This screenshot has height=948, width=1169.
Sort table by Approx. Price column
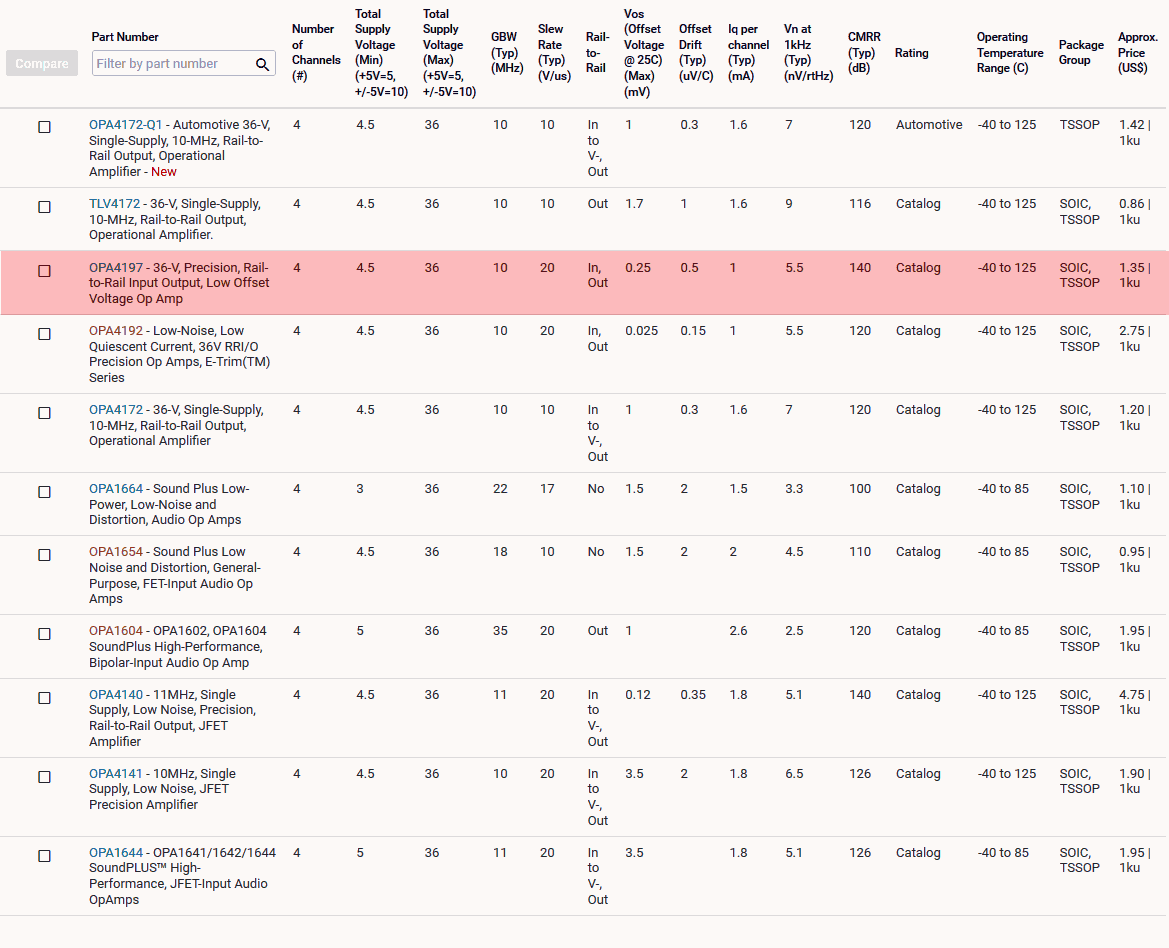point(1137,53)
